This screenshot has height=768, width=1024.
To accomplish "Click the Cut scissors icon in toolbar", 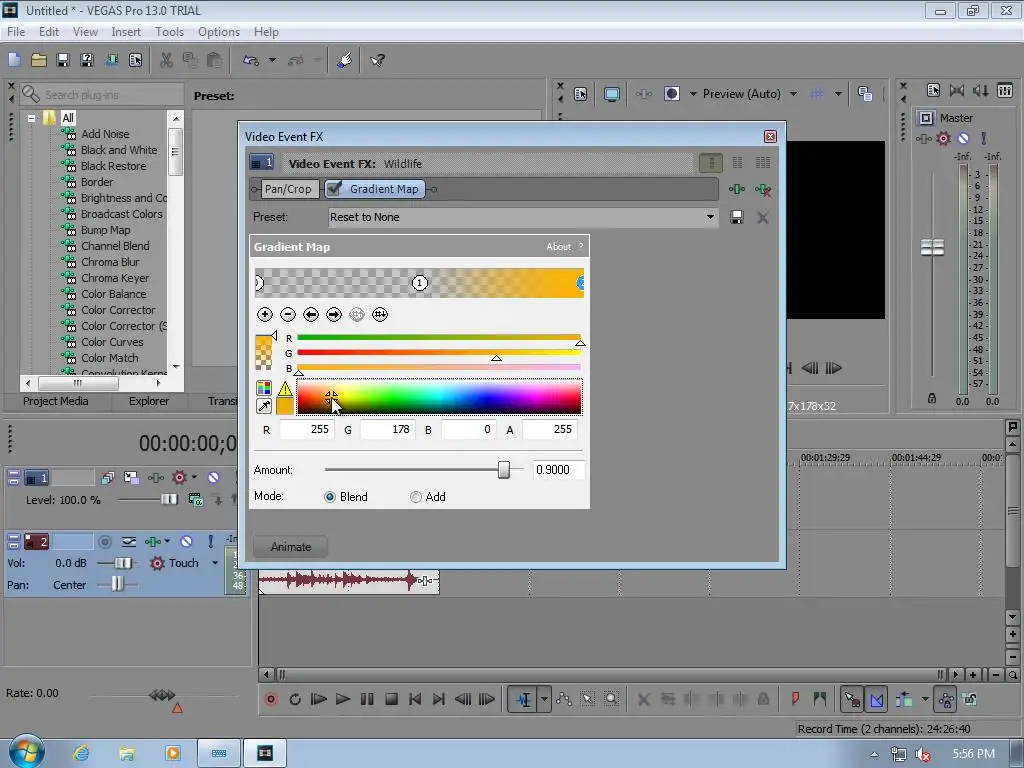I will click(x=166, y=60).
